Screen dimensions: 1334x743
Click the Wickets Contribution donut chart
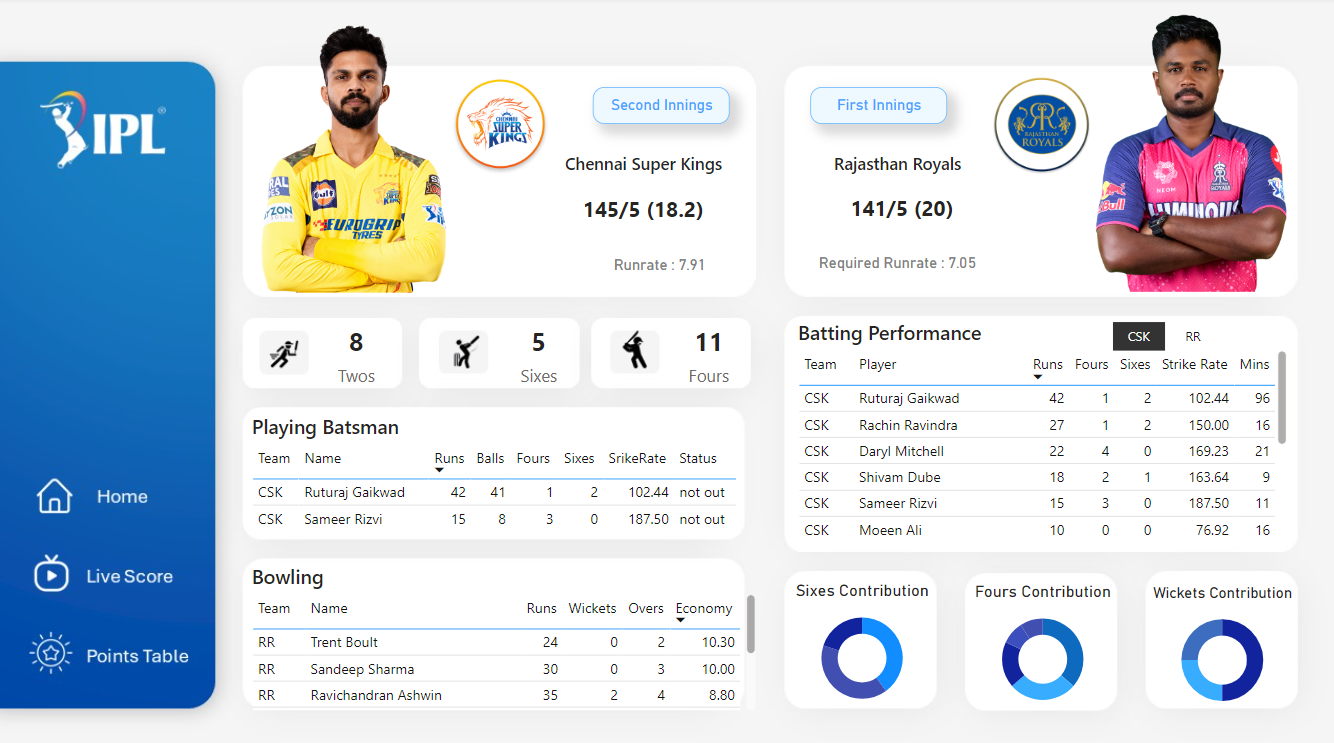click(x=1222, y=660)
